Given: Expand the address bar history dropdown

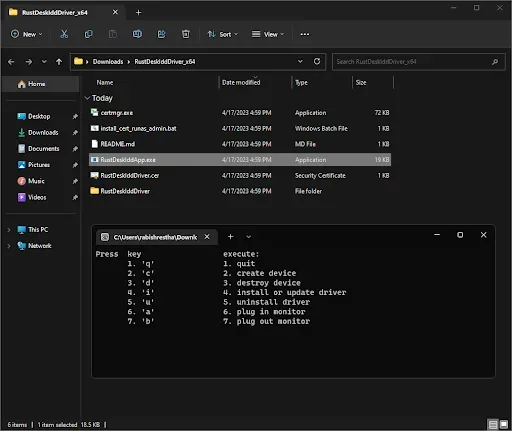Looking at the screenshot, I should pyautogui.click(x=300, y=62).
